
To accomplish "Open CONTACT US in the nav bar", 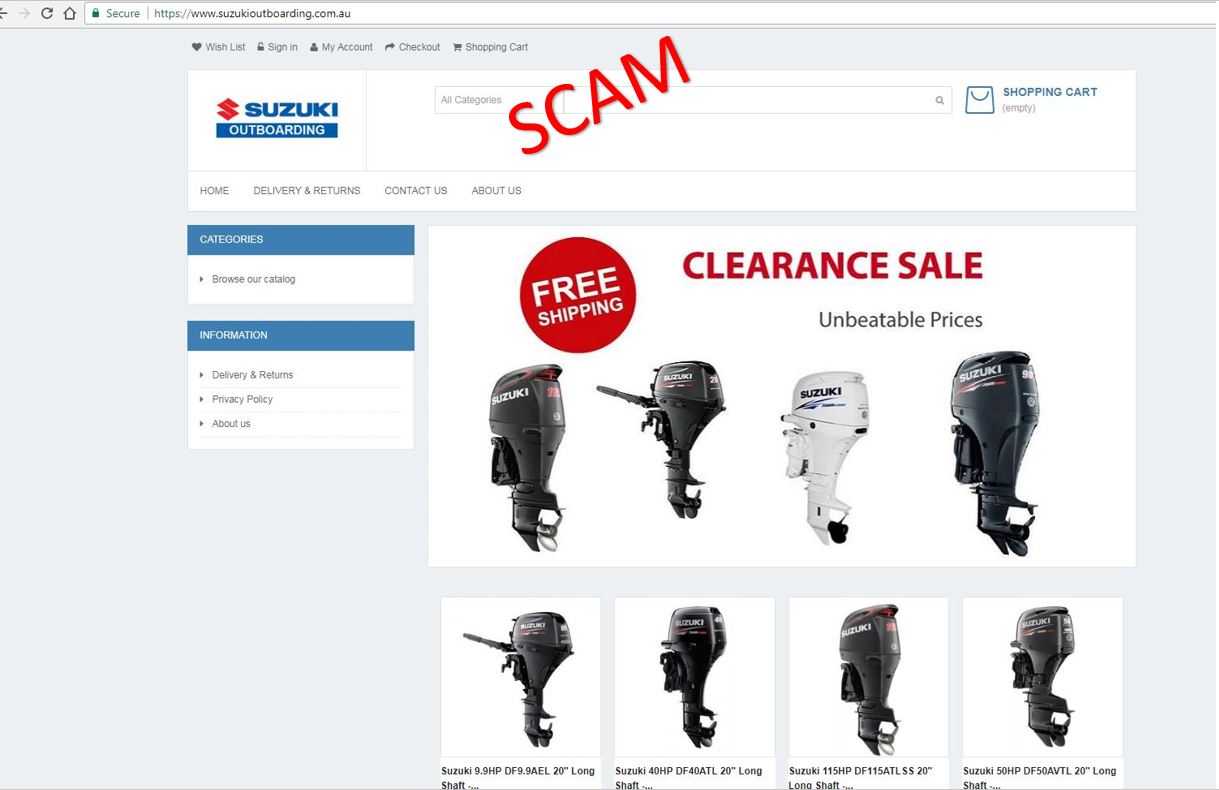I will 416,191.
